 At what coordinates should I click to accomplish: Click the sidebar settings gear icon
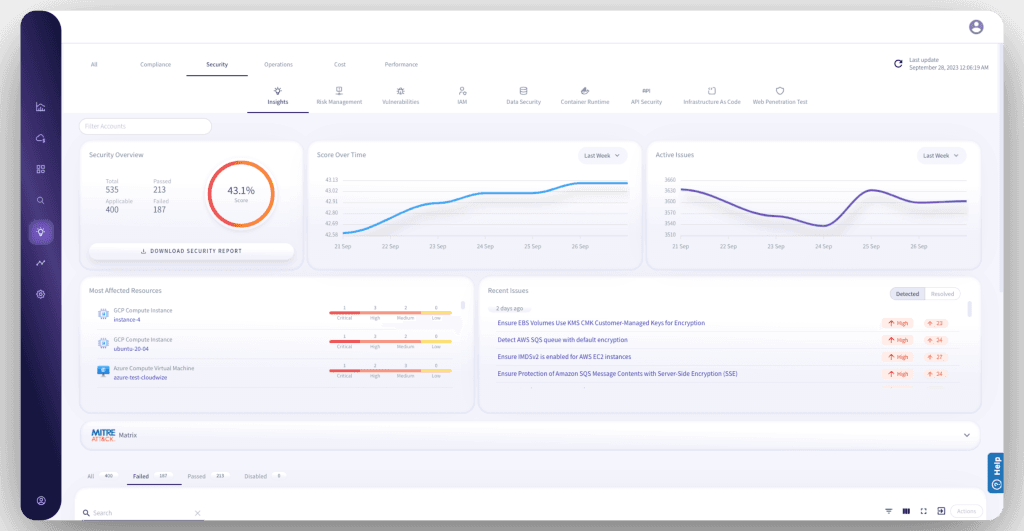coord(41,294)
